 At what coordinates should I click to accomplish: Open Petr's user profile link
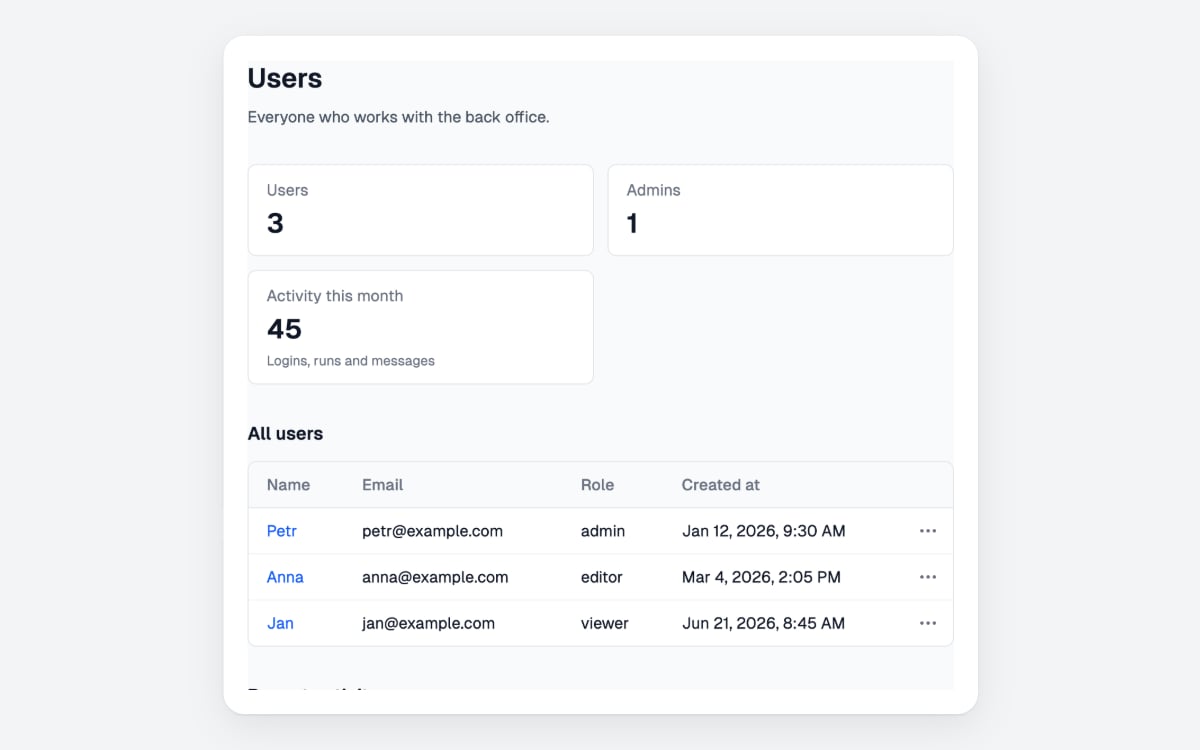(x=282, y=531)
